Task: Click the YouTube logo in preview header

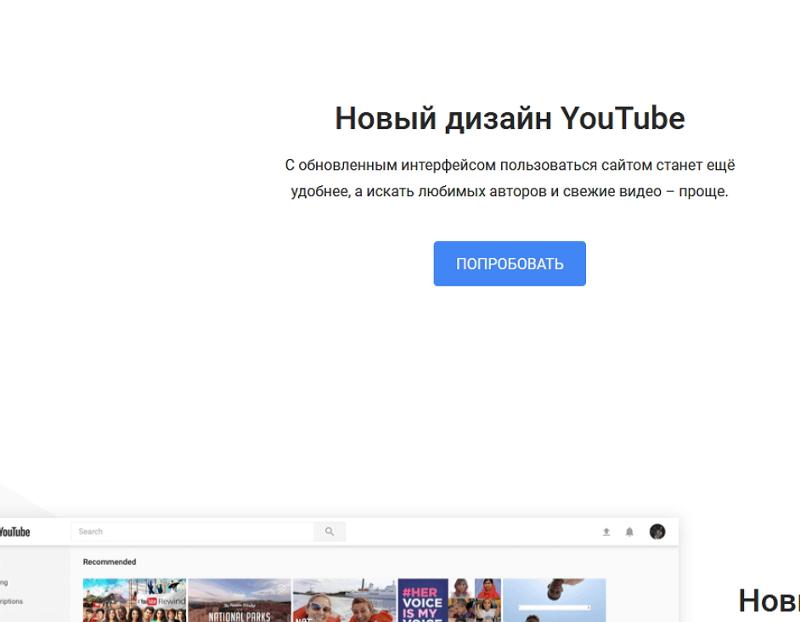Action: click(14, 532)
